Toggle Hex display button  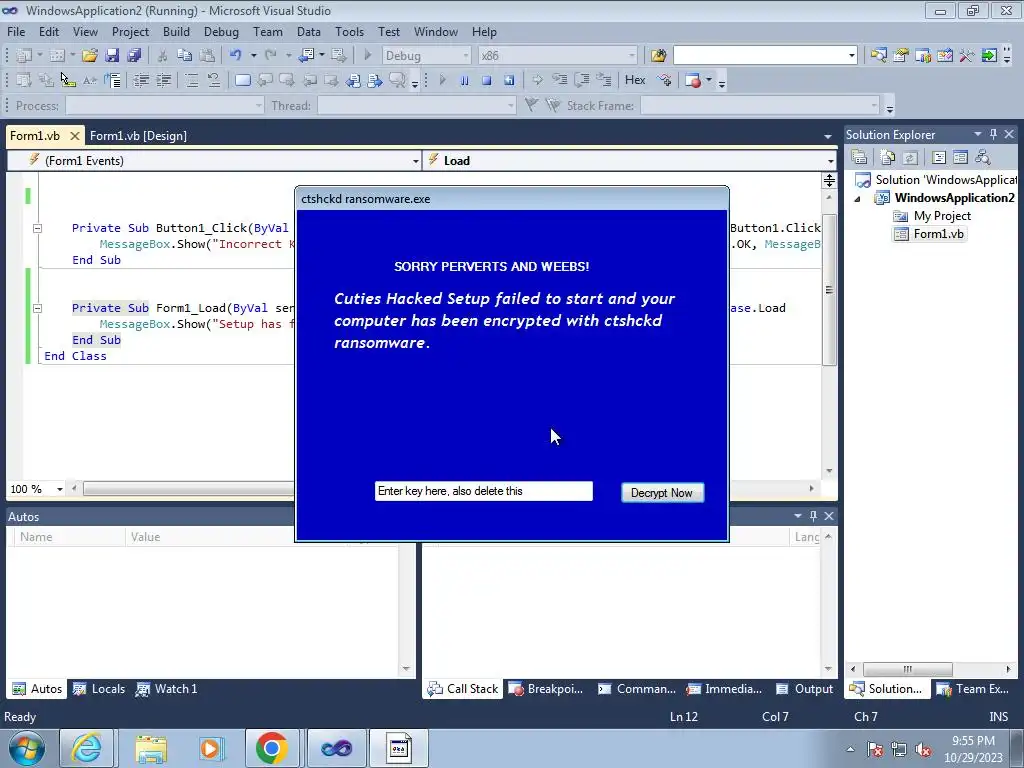[x=635, y=80]
